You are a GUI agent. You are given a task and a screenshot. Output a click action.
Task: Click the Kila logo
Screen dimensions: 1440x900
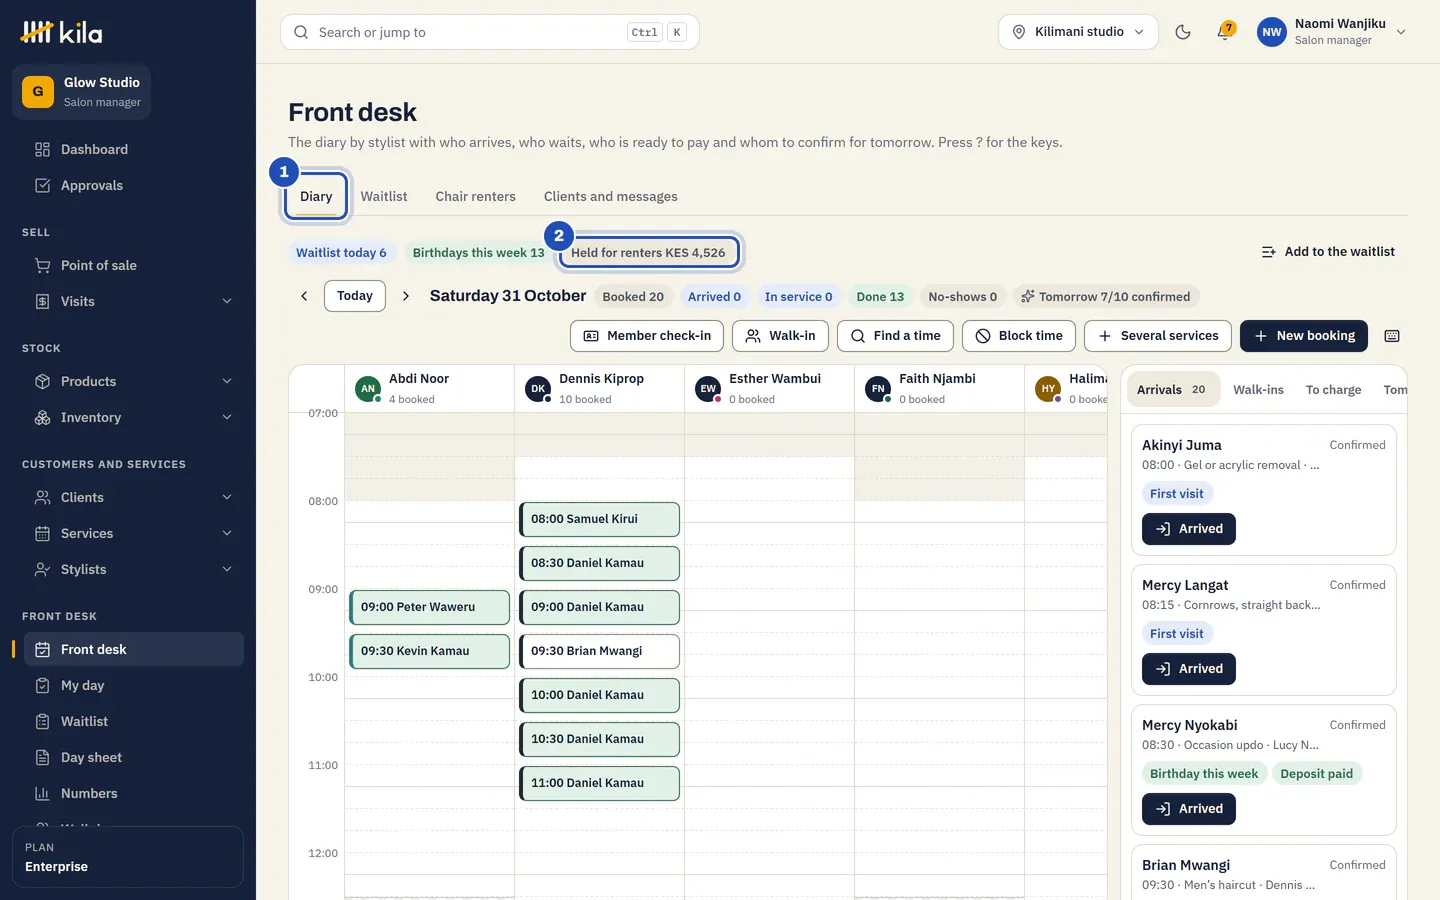(x=61, y=32)
